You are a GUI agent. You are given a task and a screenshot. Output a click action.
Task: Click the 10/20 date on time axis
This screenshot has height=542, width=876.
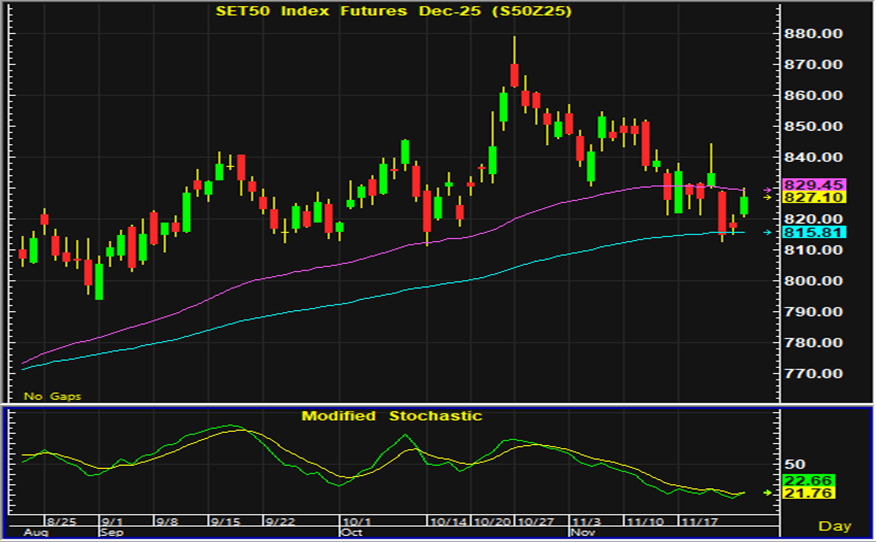point(492,522)
